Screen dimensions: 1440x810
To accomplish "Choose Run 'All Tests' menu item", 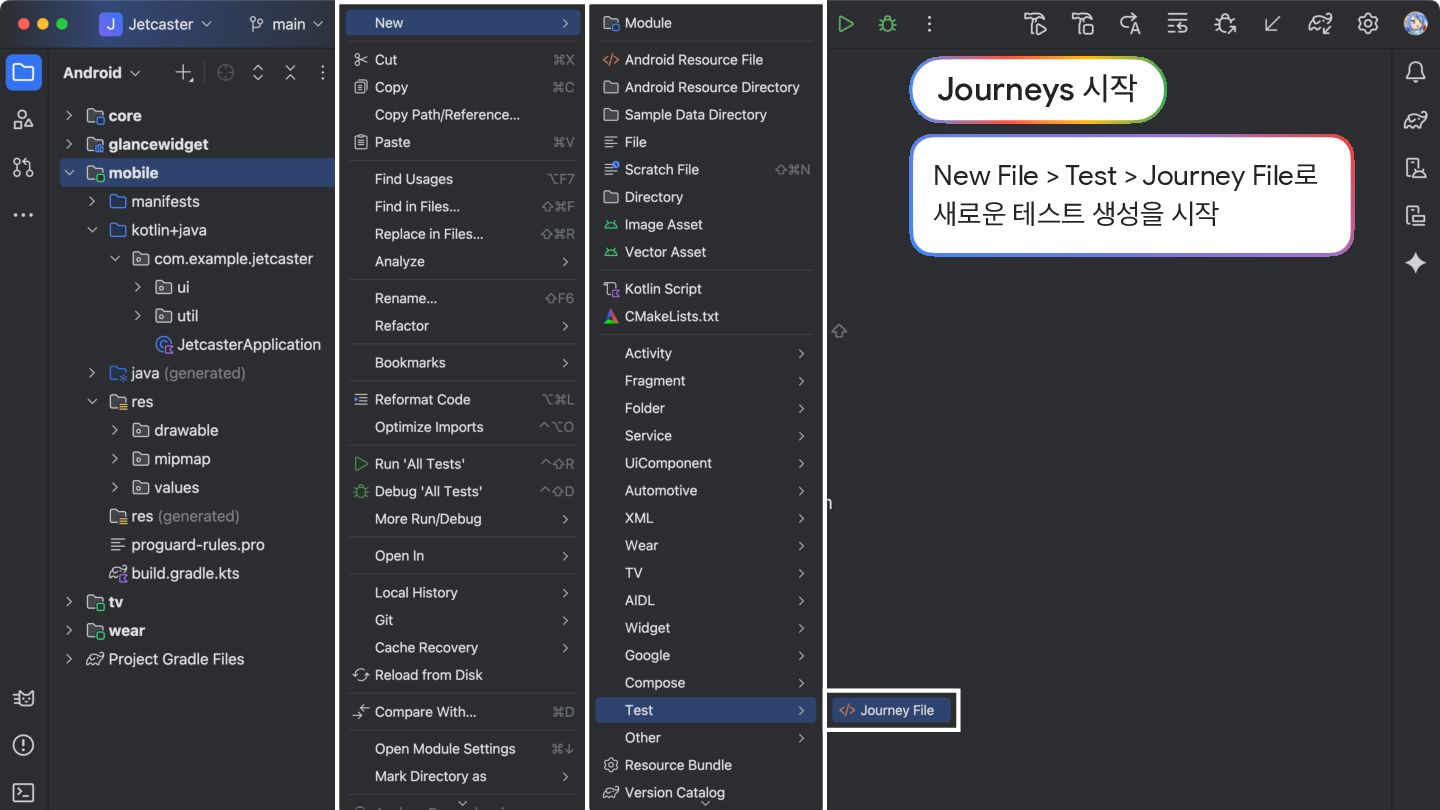I will pyautogui.click(x=463, y=464).
